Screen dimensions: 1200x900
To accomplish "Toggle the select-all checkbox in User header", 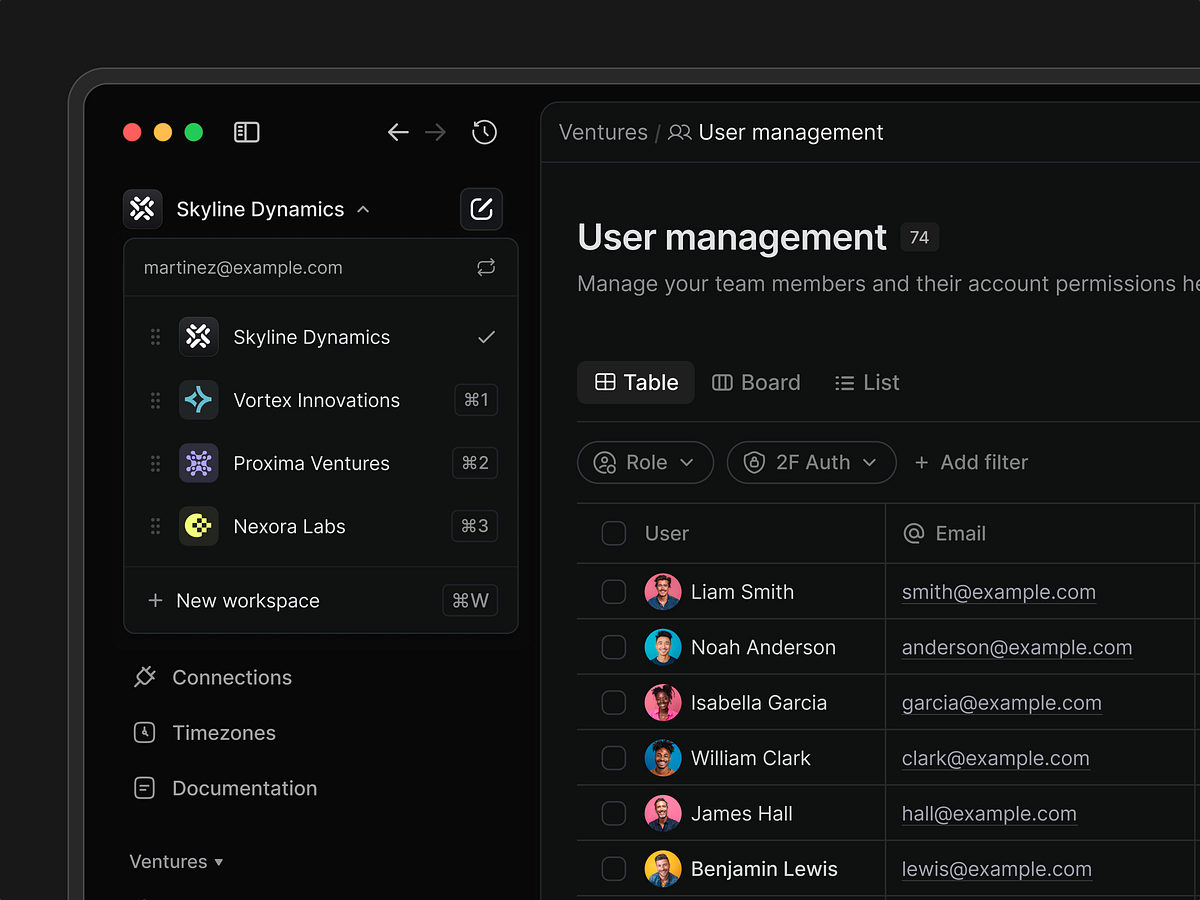I will pyautogui.click(x=614, y=533).
